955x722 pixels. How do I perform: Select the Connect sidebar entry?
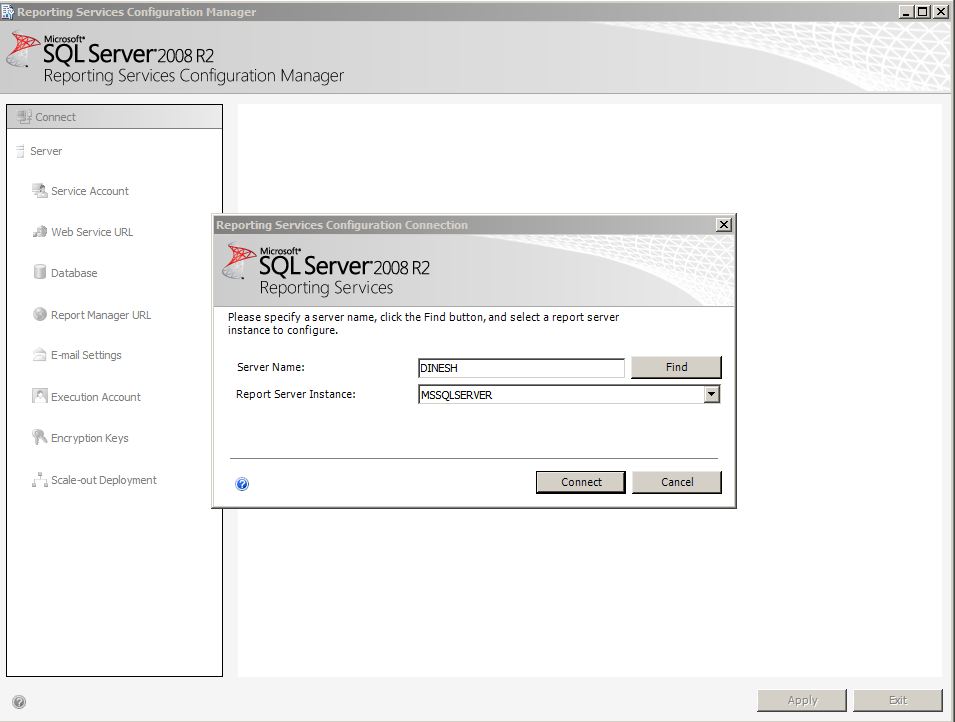[x=115, y=117]
